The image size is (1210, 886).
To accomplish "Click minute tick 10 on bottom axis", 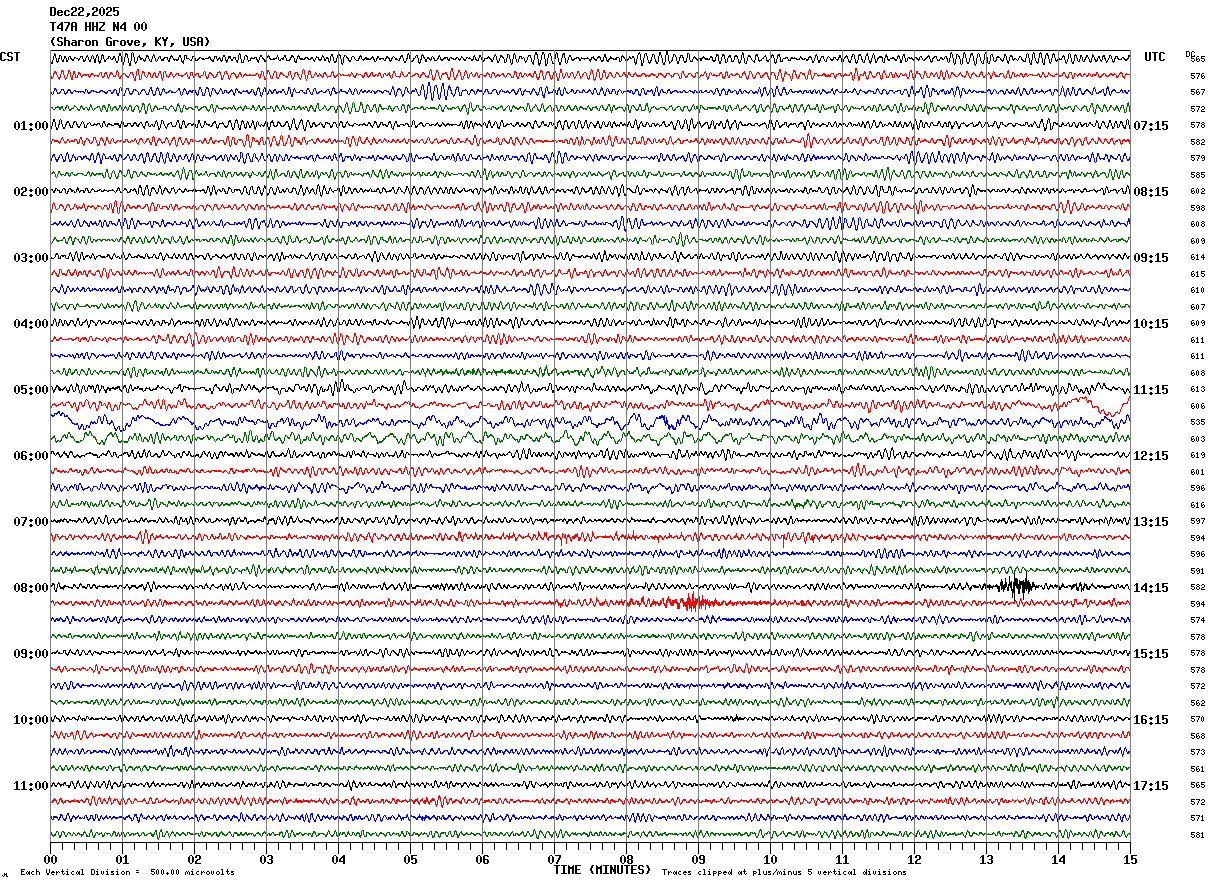I will click(770, 859).
